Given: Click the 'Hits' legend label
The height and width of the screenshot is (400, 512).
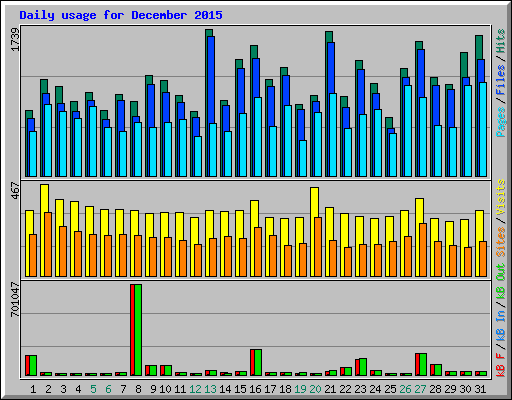Looking at the screenshot, I should coord(501,41).
